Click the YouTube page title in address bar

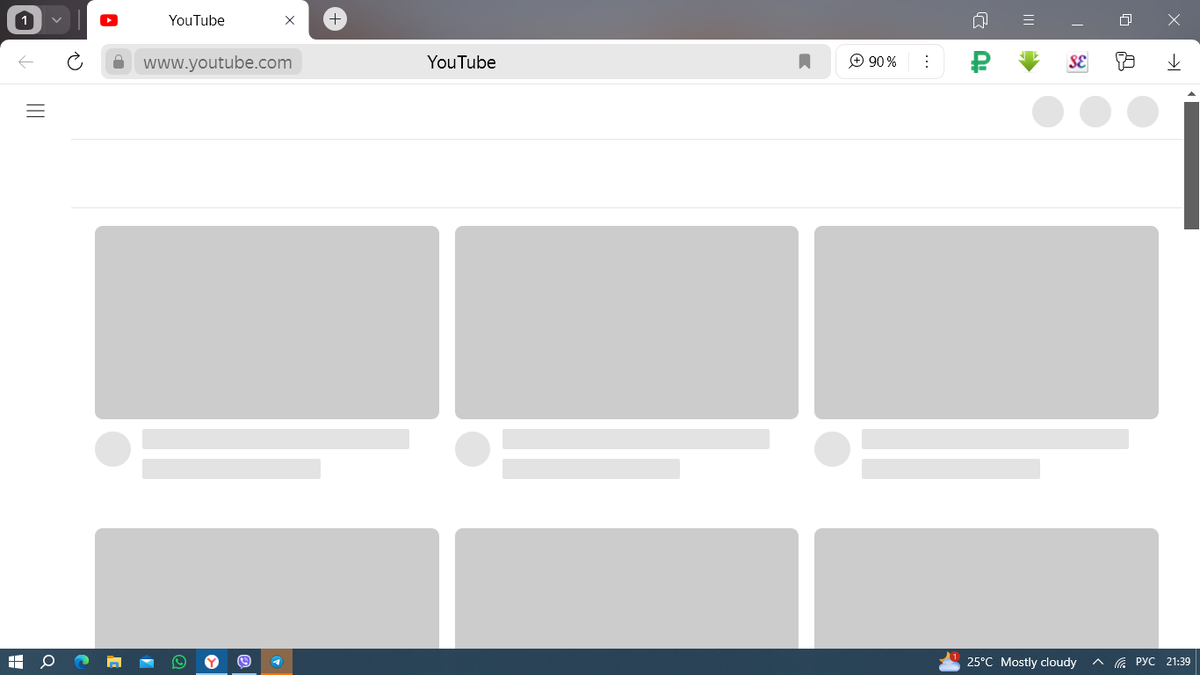click(461, 62)
